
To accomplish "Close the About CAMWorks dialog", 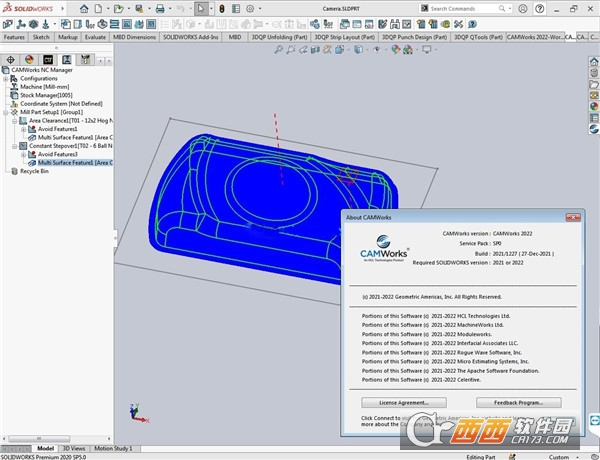I will (x=573, y=217).
